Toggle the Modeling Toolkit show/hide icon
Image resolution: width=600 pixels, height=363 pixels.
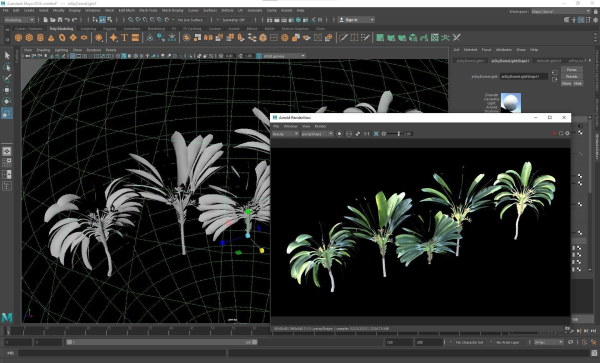click(x=567, y=20)
